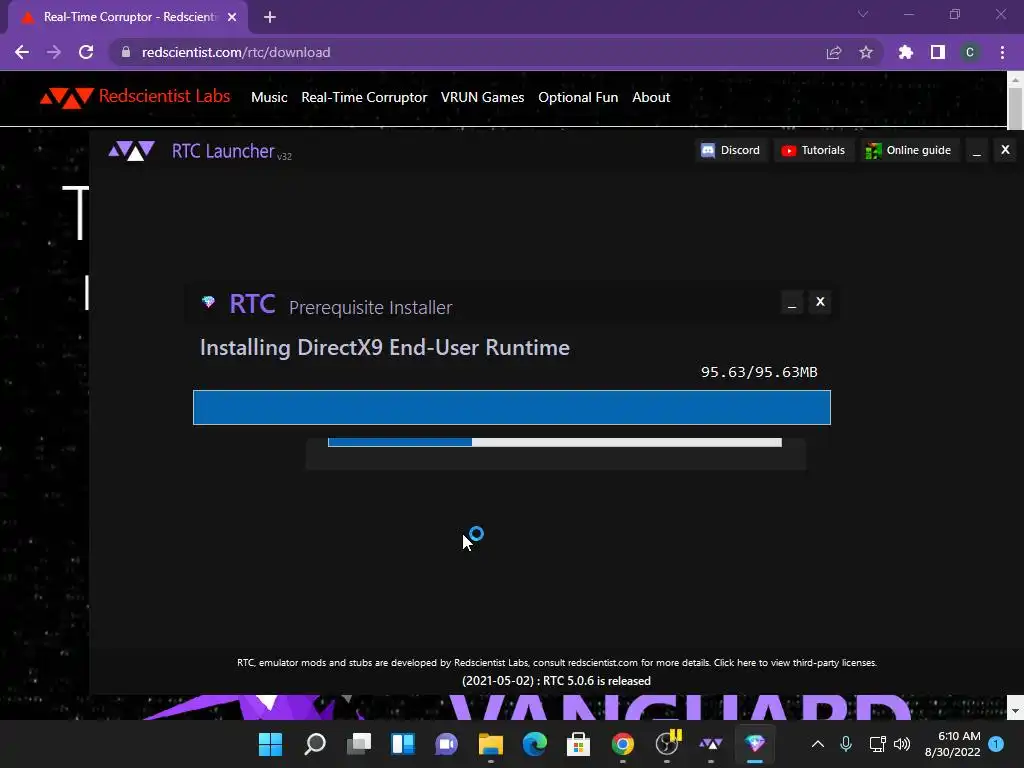Viewport: 1024px width, 768px height.
Task: Show hidden system tray icons
Action: coord(818,744)
